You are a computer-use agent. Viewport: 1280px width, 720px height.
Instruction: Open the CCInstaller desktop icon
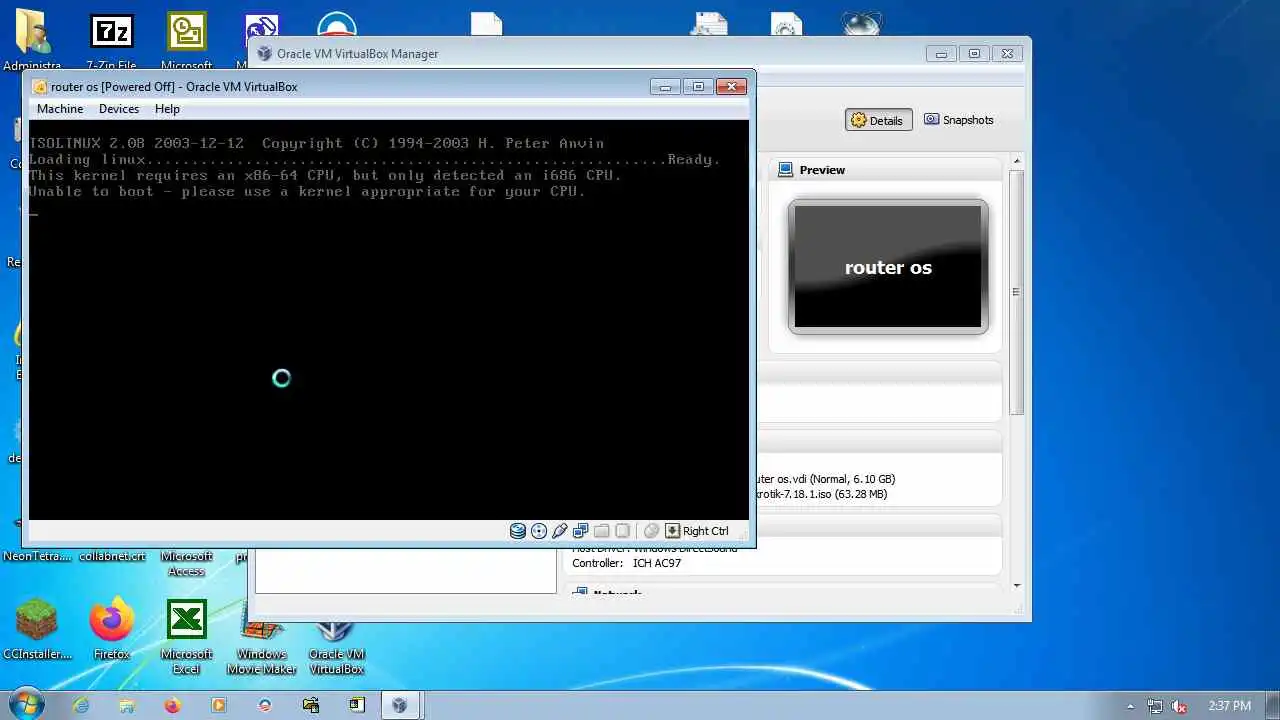(38, 630)
